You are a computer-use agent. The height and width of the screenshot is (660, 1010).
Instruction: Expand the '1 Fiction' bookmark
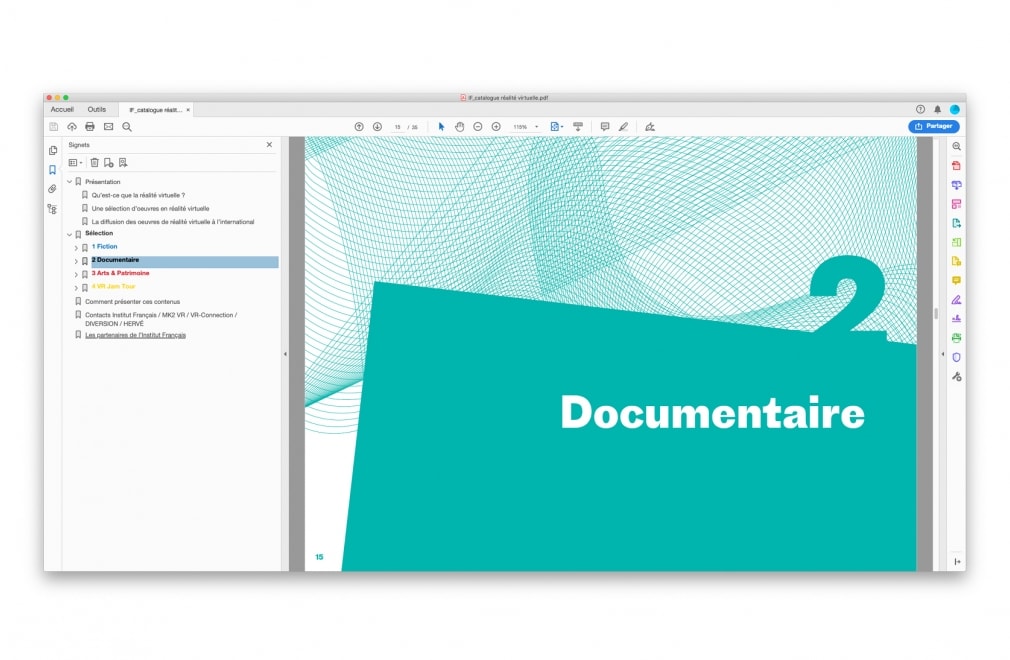click(76, 247)
